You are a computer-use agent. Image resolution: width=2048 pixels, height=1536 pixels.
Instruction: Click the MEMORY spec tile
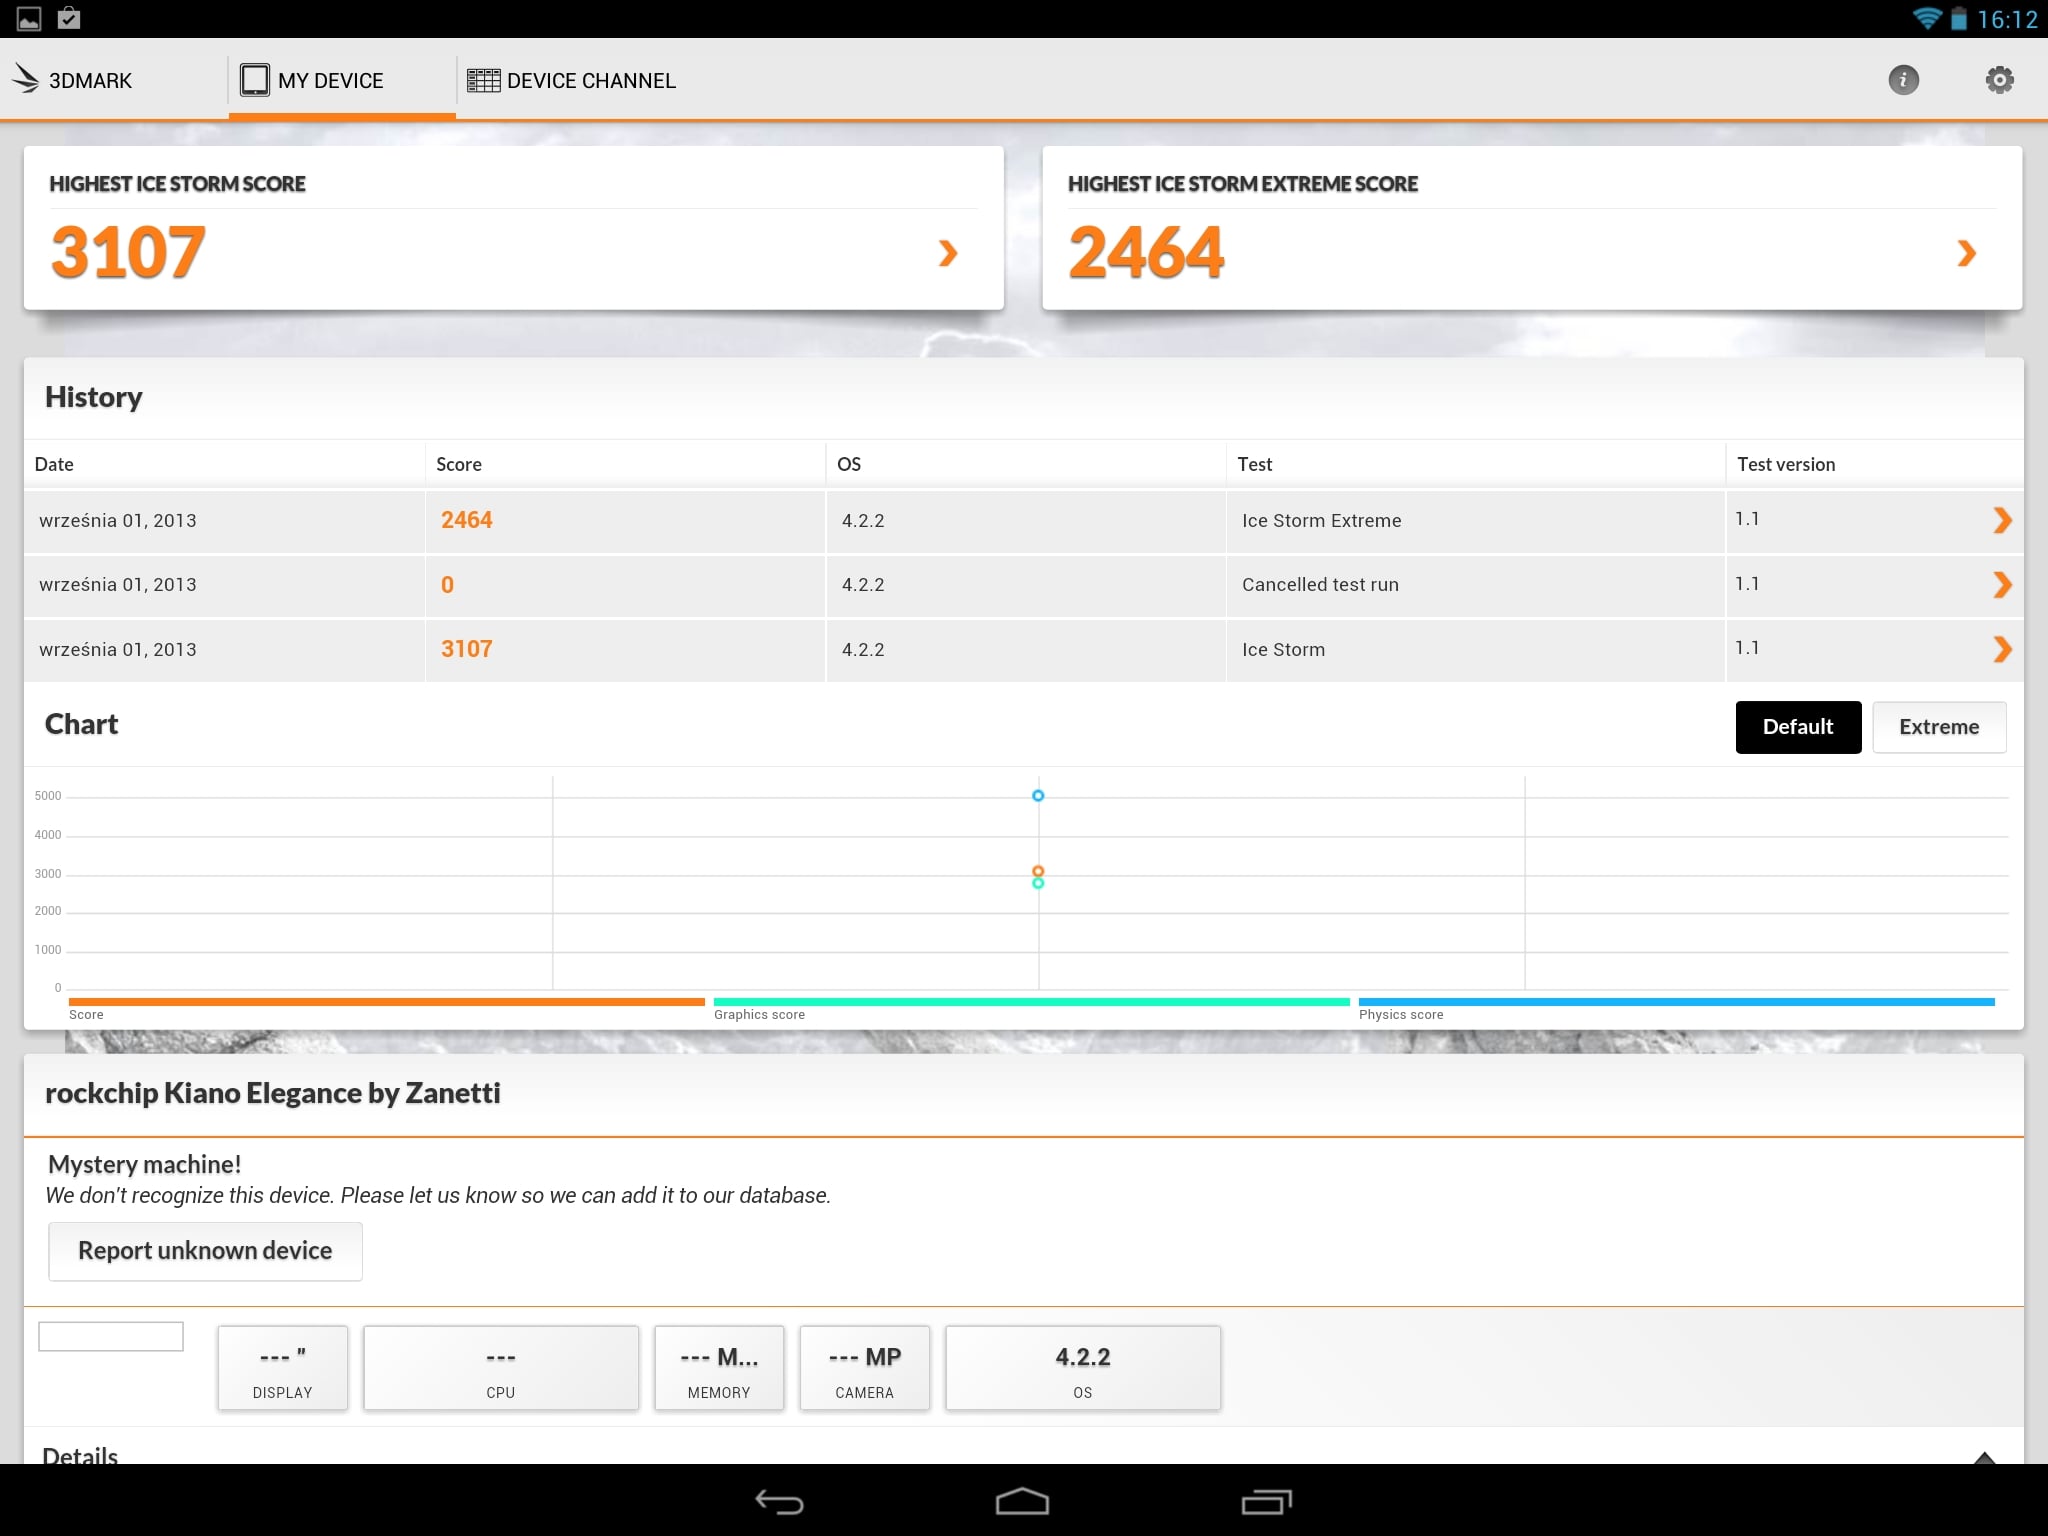pyautogui.click(x=719, y=1368)
